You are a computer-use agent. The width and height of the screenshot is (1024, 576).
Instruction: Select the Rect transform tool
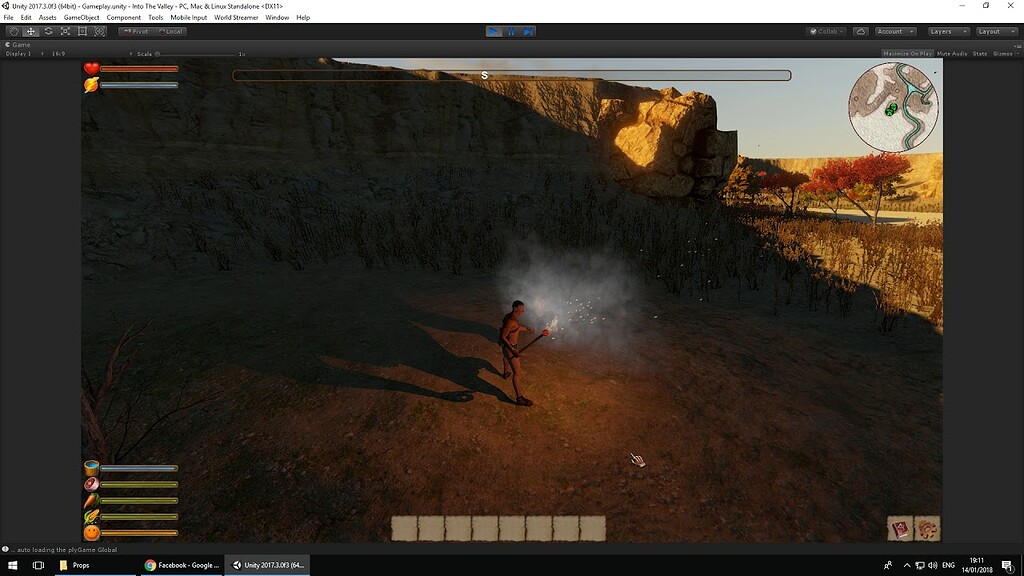(81, 31)
